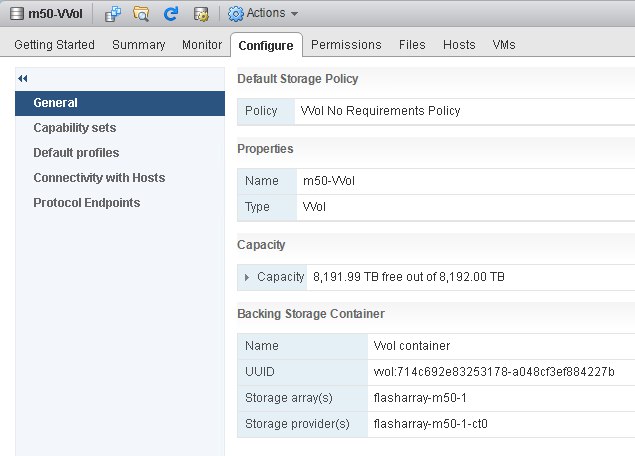Open the Monitor tab

click(202, 45)
